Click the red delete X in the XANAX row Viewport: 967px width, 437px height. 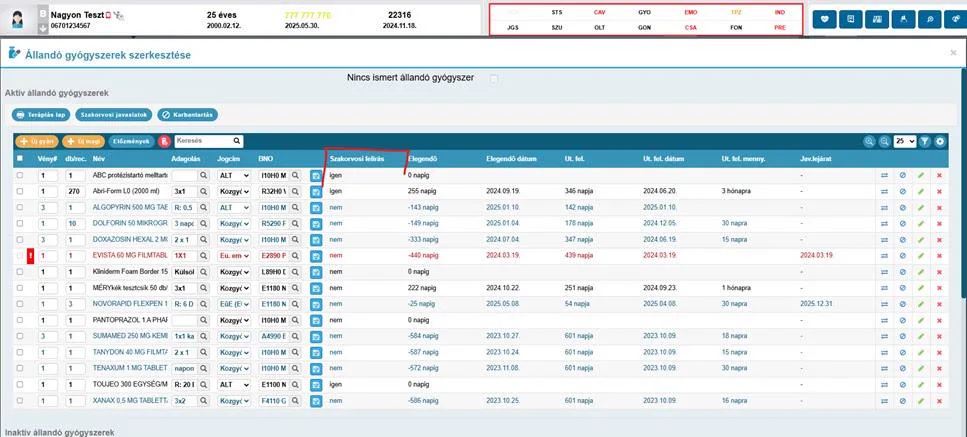click(939, 401)
